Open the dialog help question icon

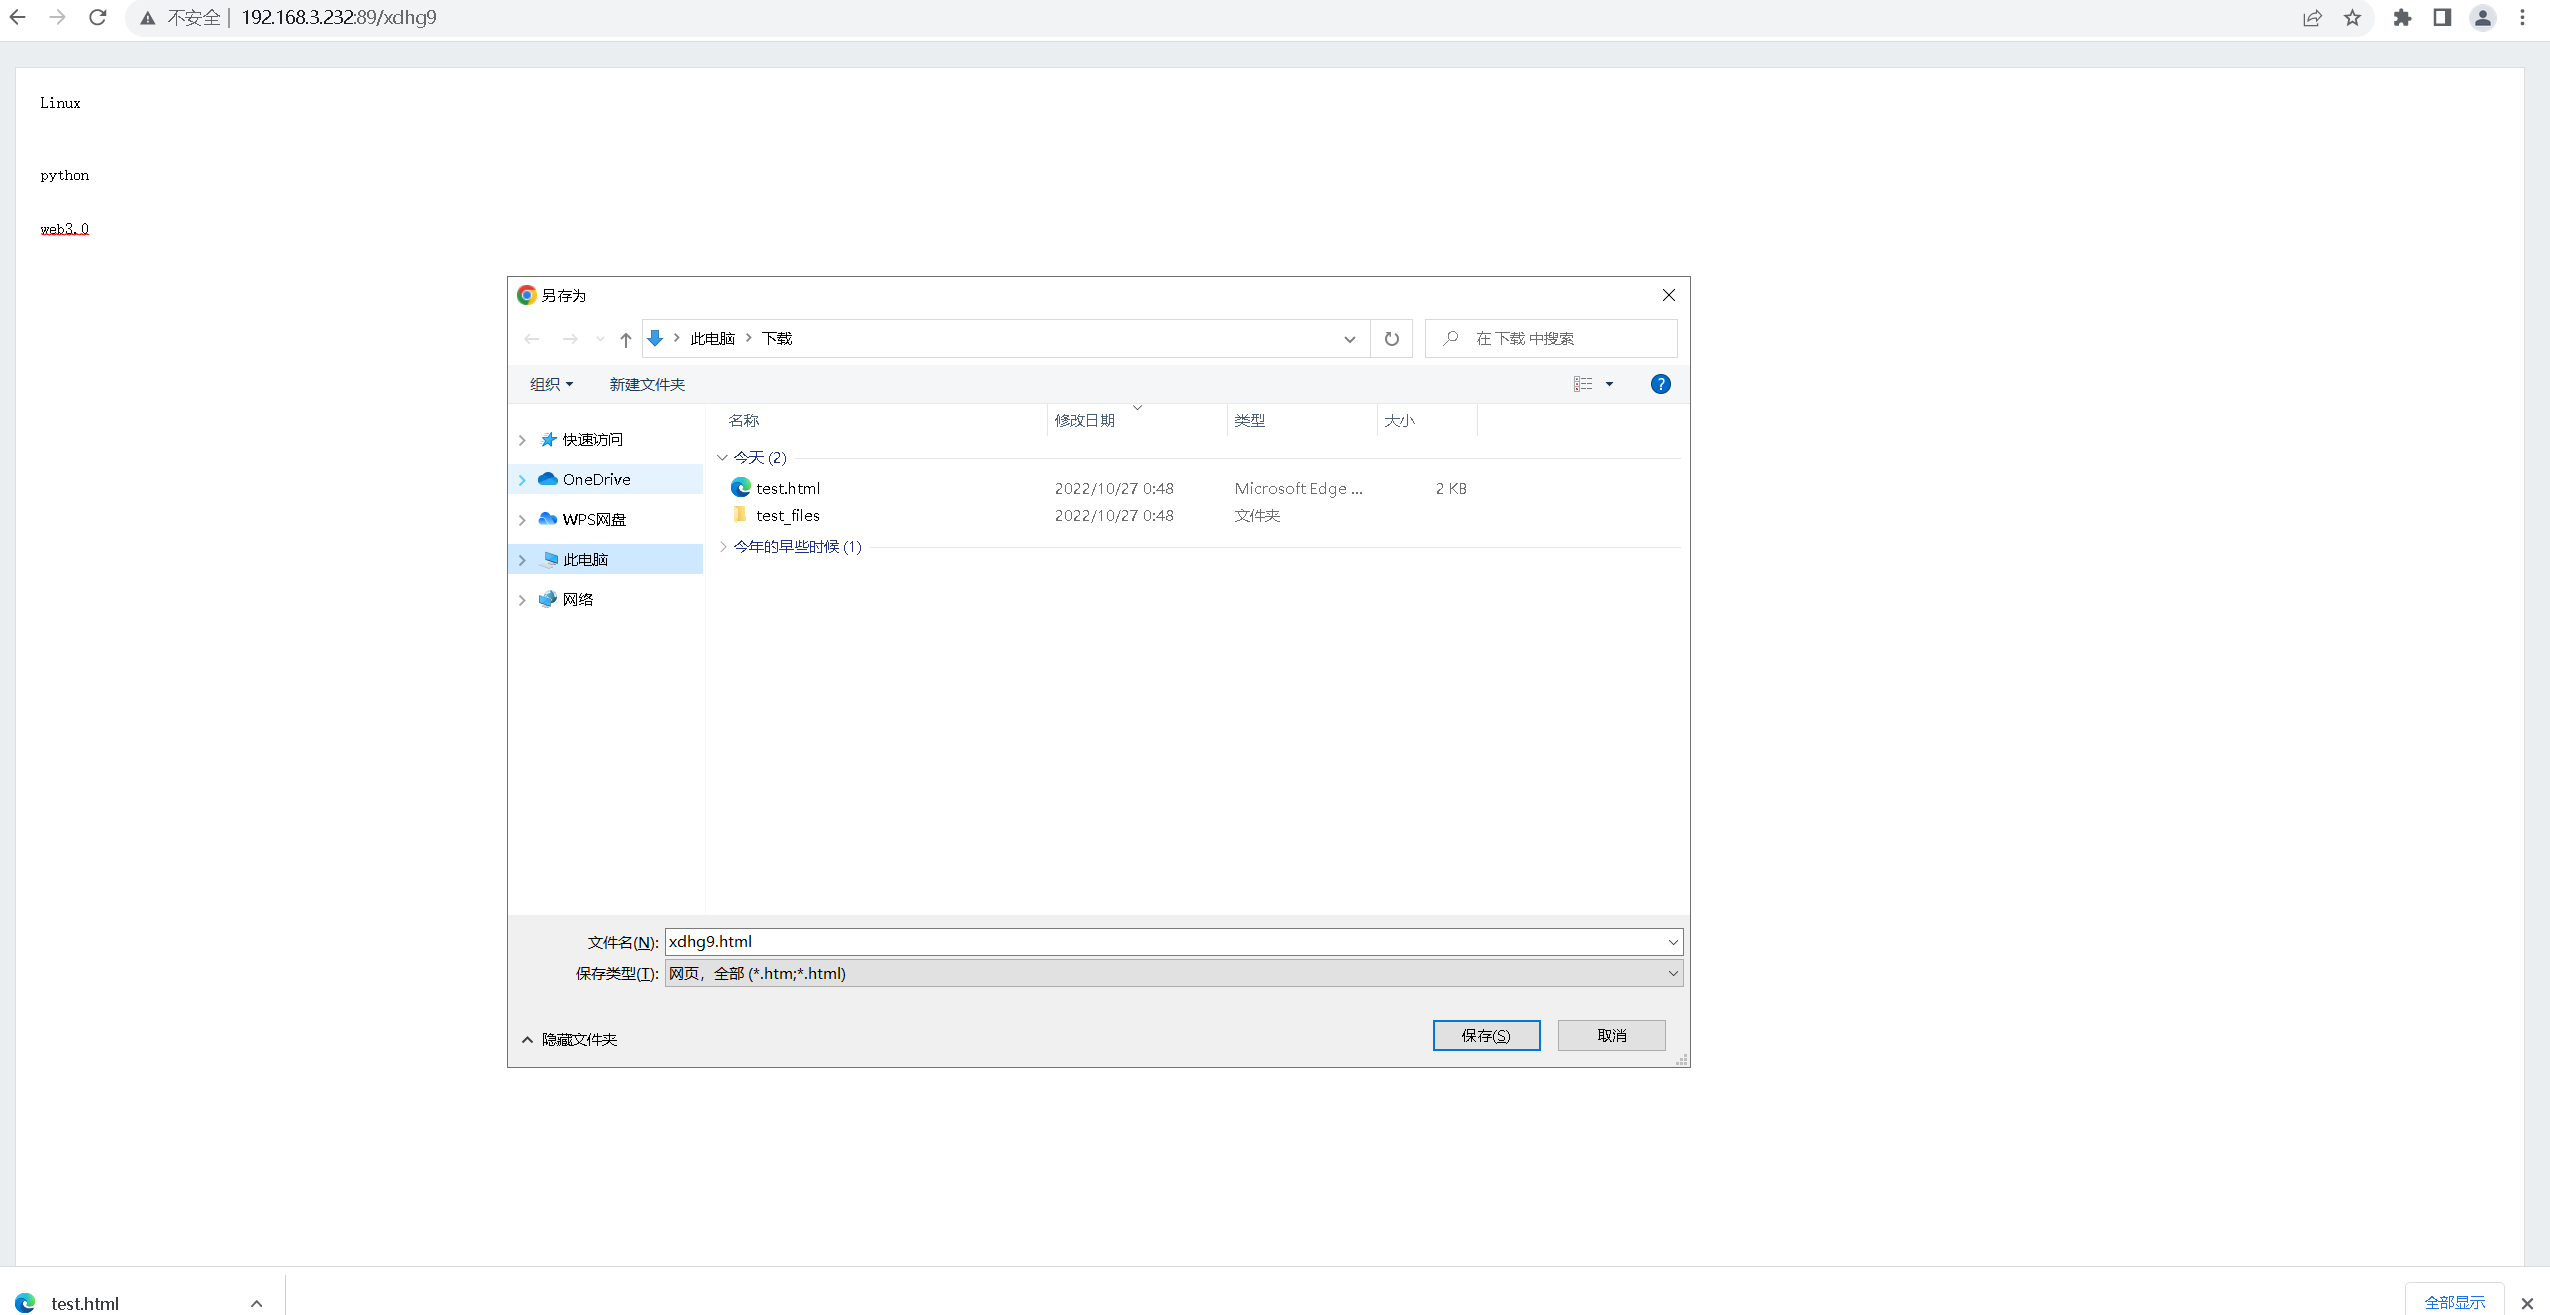[x=1660, y=384]
